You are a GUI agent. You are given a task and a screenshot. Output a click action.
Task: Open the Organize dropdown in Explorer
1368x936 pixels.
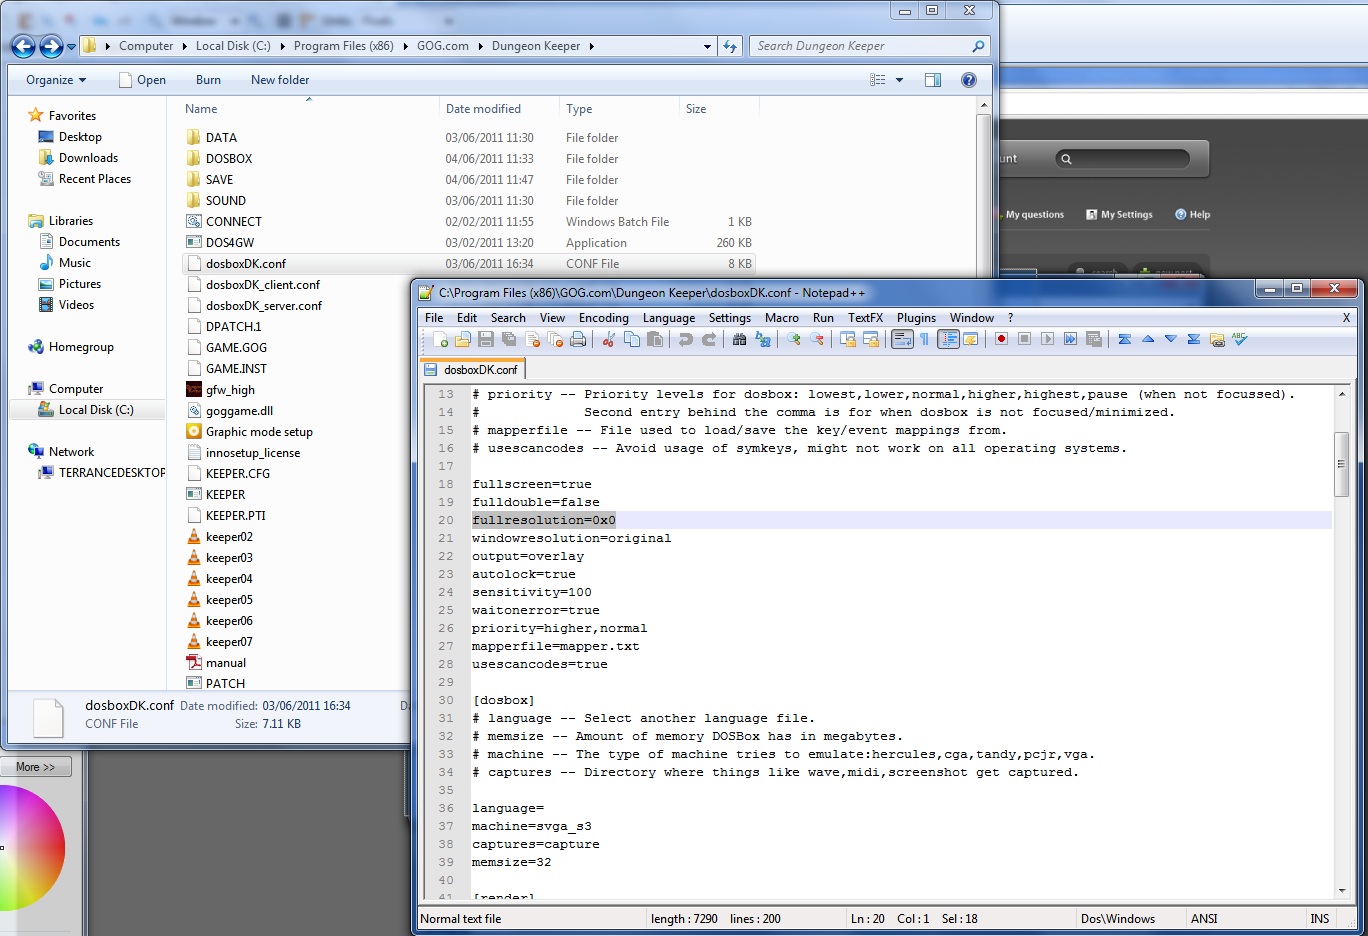(56, 80)
